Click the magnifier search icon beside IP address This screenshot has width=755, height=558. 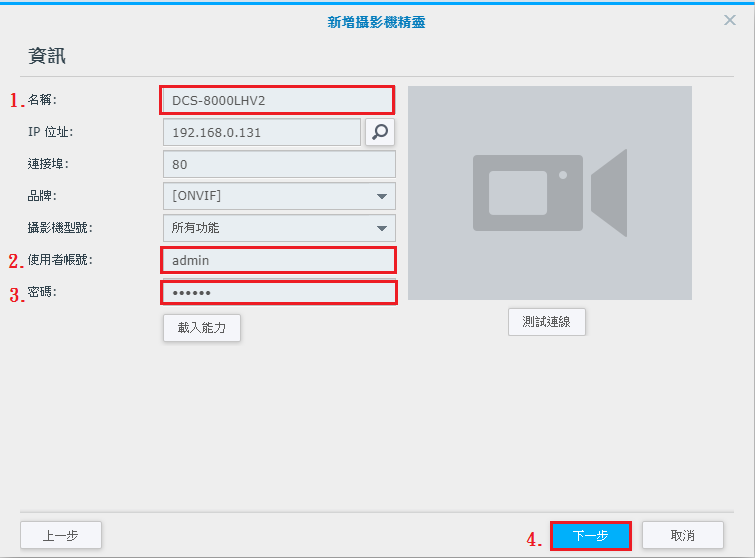(x=380, y=132)
